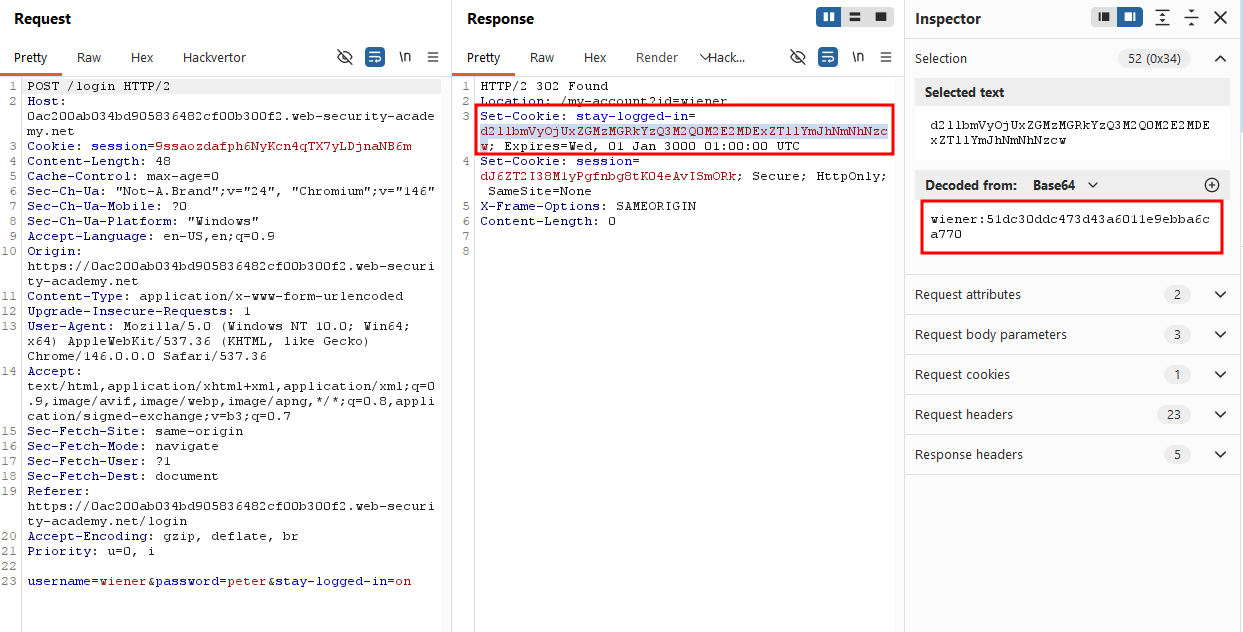Click the Upgrade-Insecure-Requests: 1 header line
This screenshot has height=632, width=1243.
pyautogui.click(x=139, y=311)
